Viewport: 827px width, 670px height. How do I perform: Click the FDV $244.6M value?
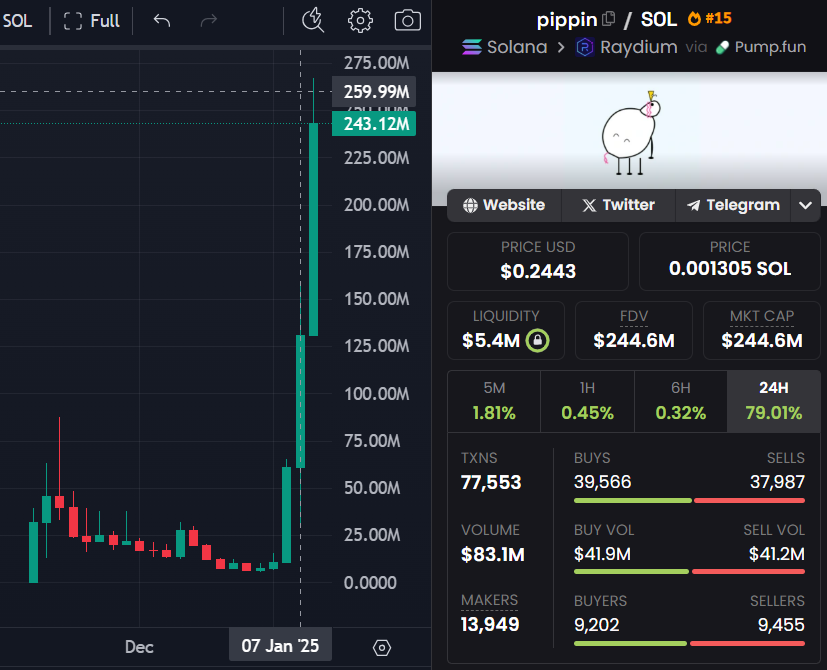tap(634, 341)
